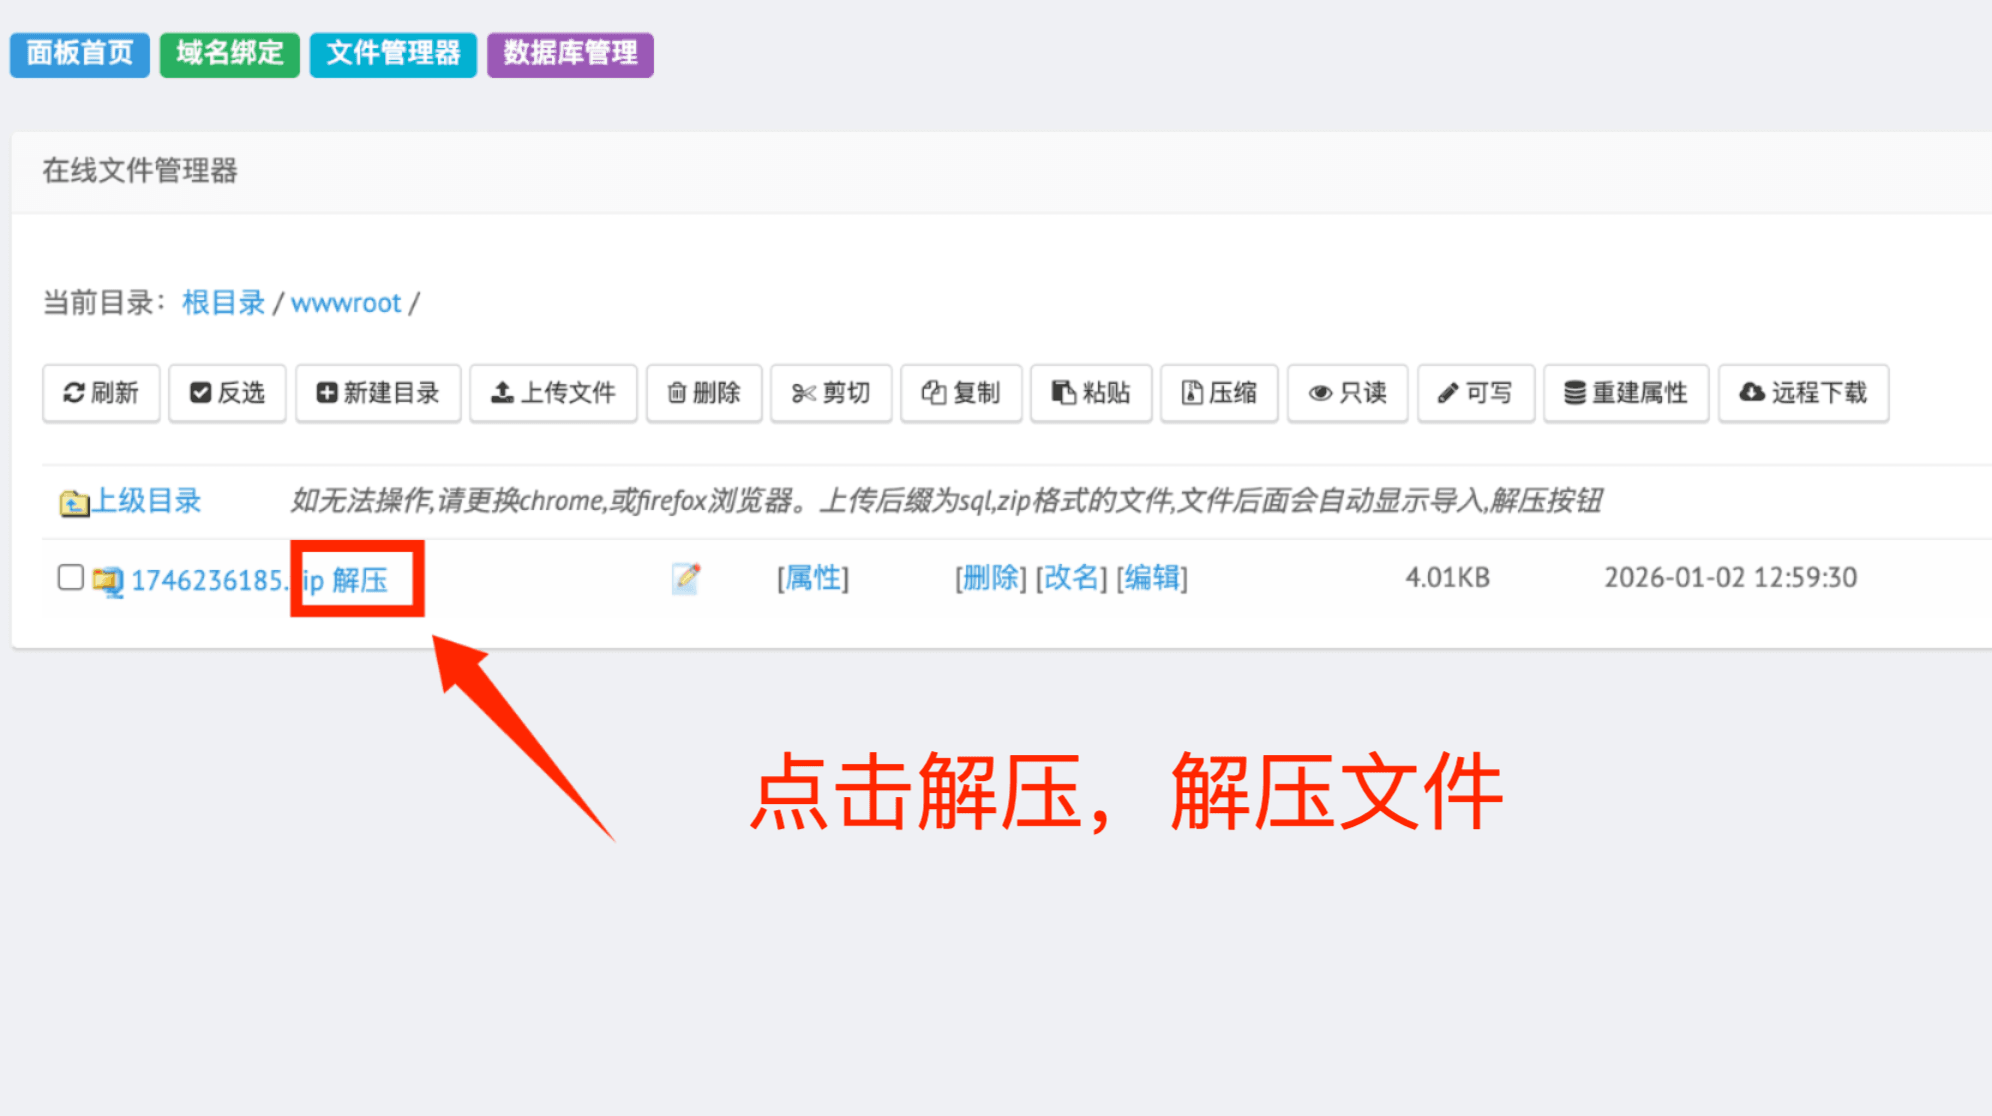
Task: Open 远程下载 remote download
Action: click(1803, 393)
